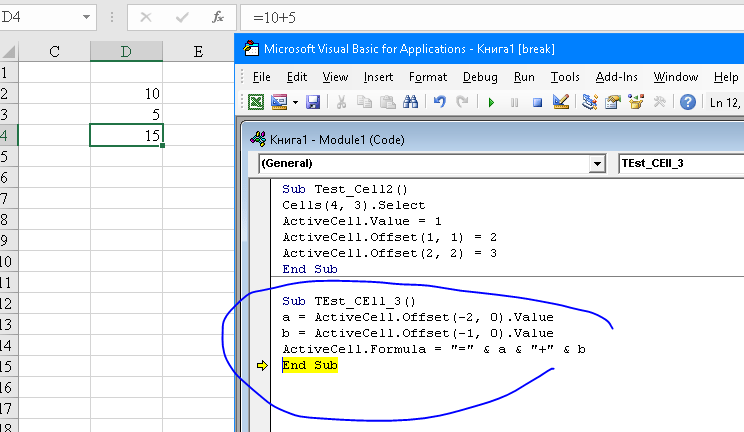Open the Object Browser icon
This screenshot has width=744, height=432.
[x=636, y=102]
